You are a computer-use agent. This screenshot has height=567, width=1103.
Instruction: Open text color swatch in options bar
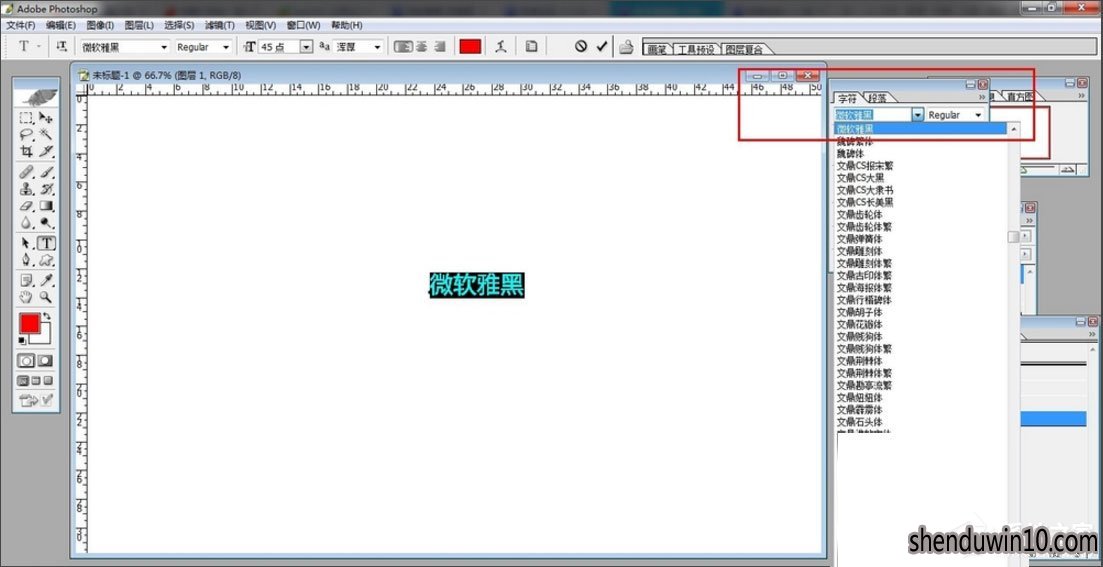point(470,46)
